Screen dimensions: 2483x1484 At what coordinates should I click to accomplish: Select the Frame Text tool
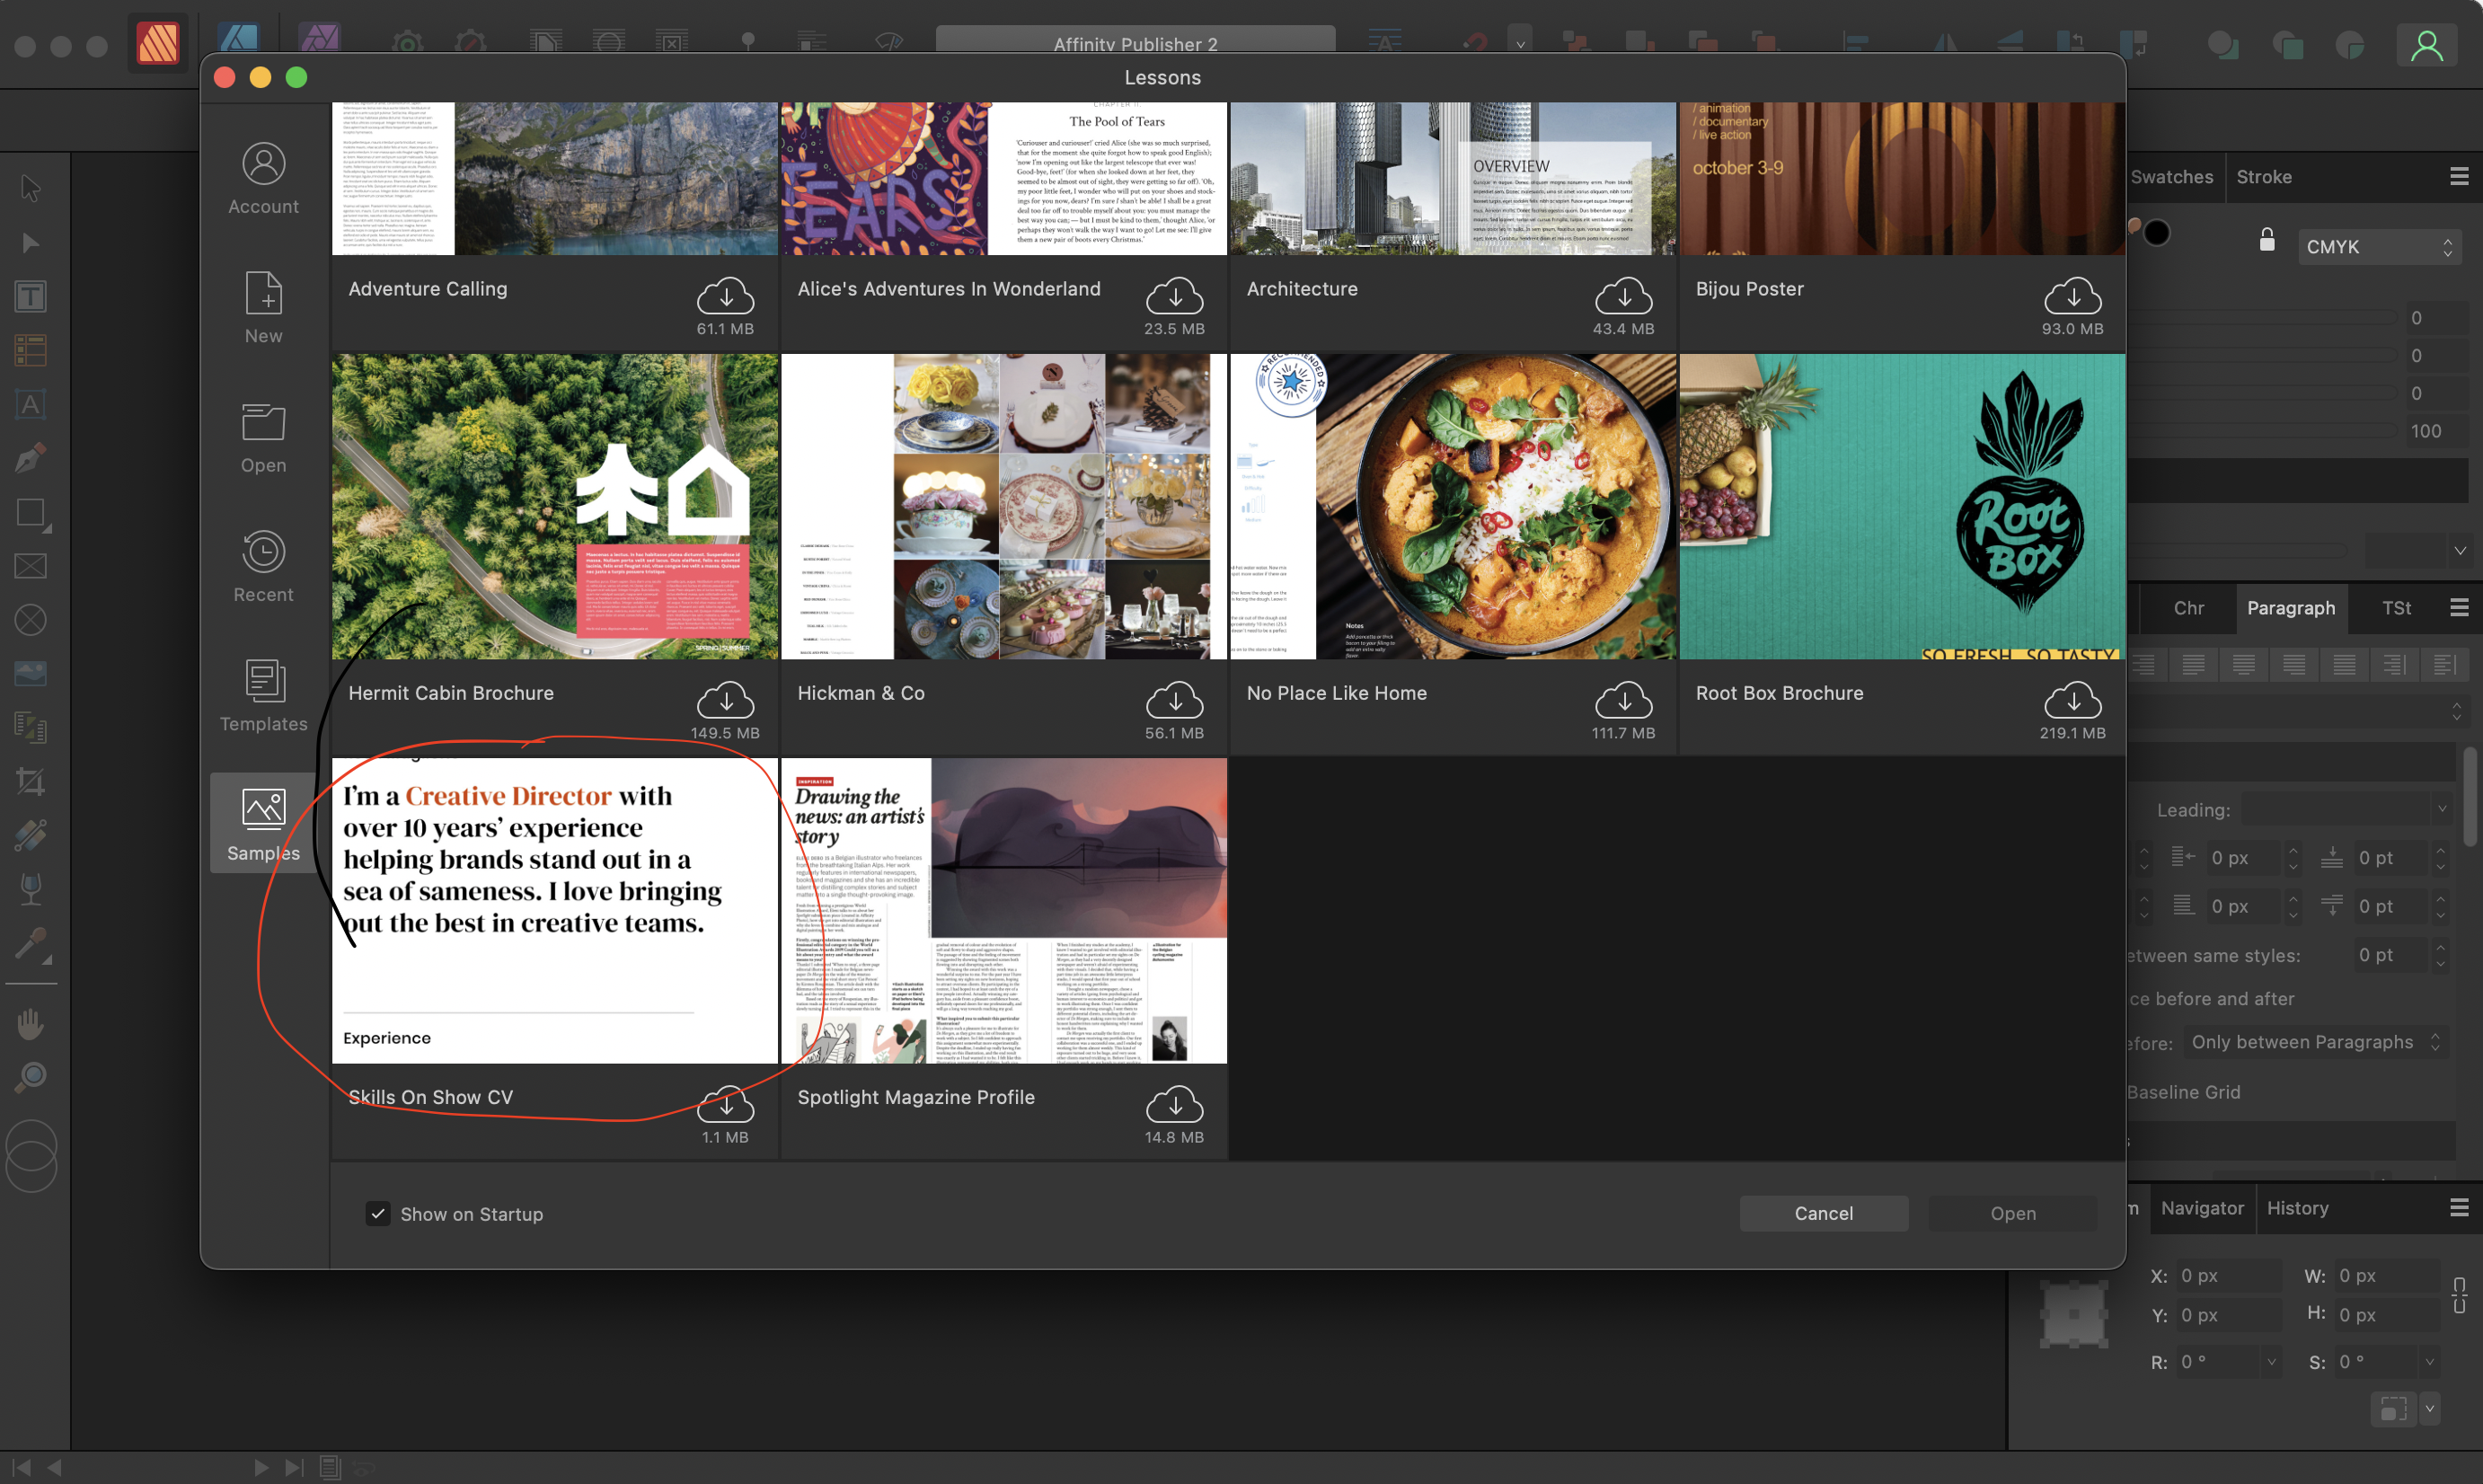coord(31,296)
